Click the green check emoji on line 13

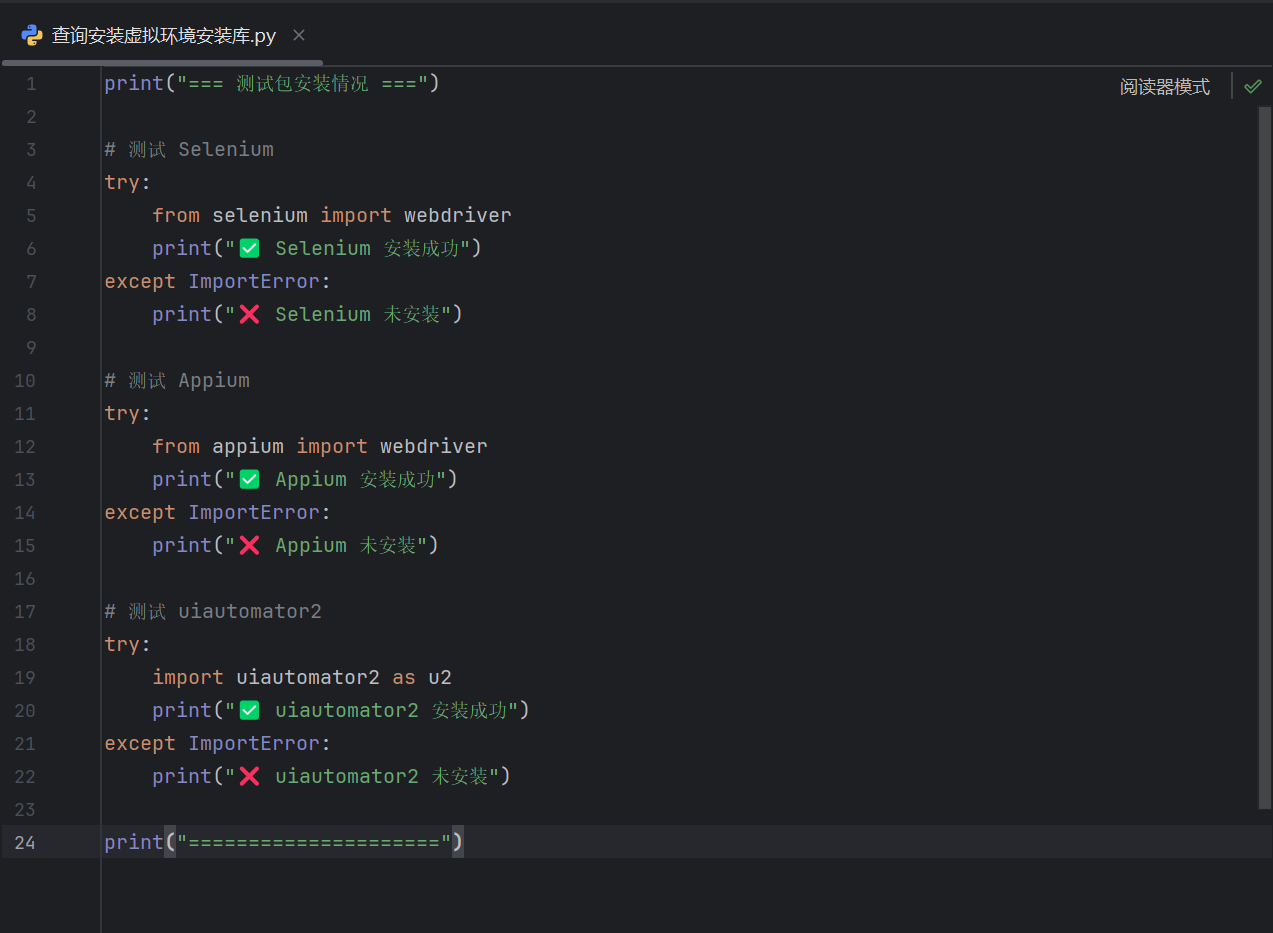click(249, 480)
